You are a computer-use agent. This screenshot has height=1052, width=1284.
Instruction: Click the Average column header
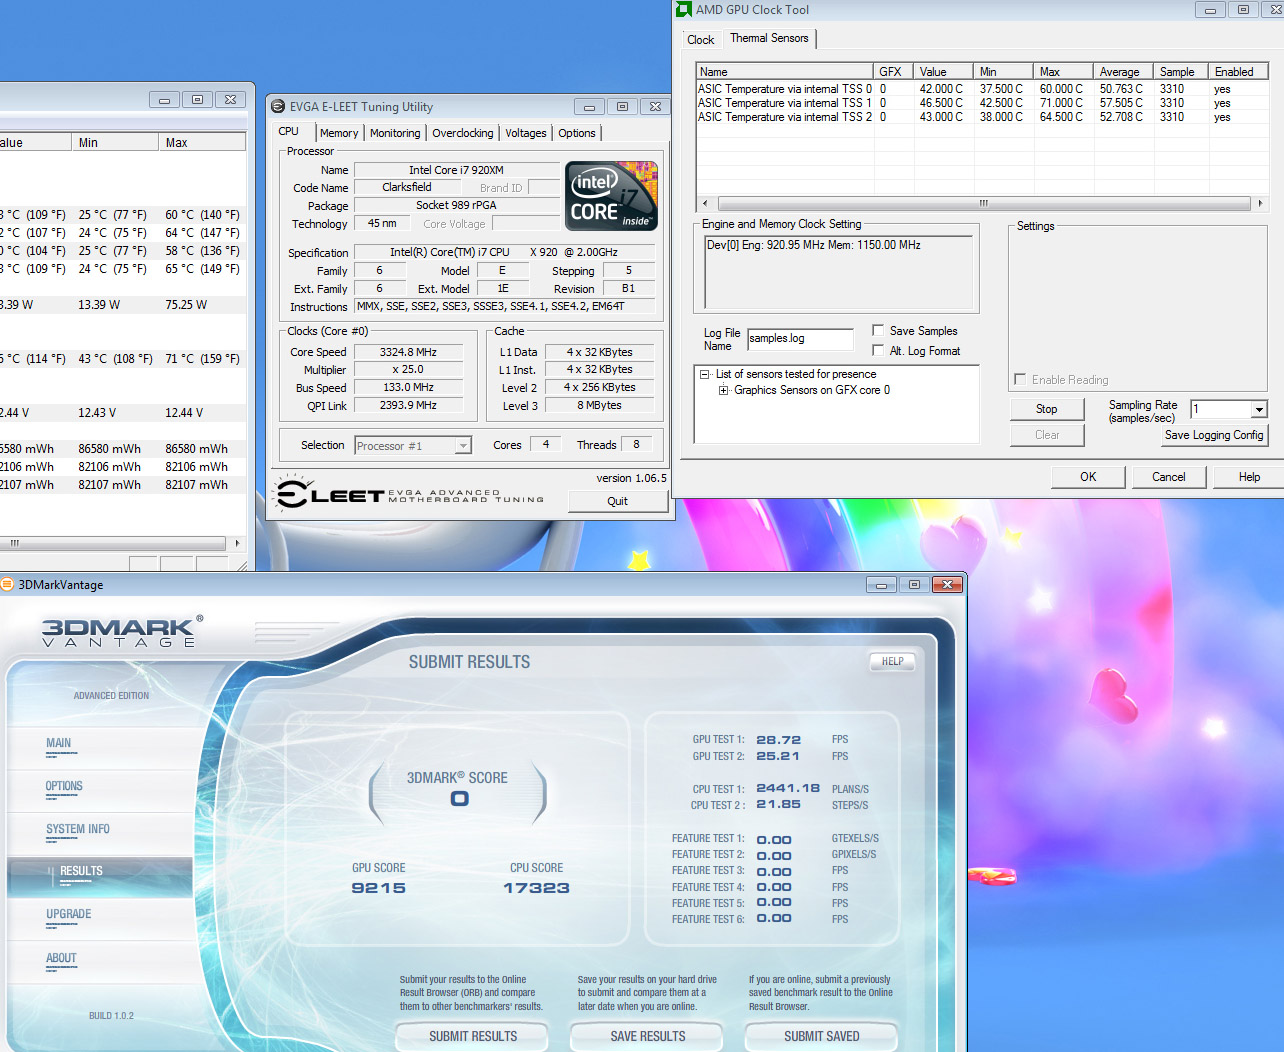pos(1125,72)
